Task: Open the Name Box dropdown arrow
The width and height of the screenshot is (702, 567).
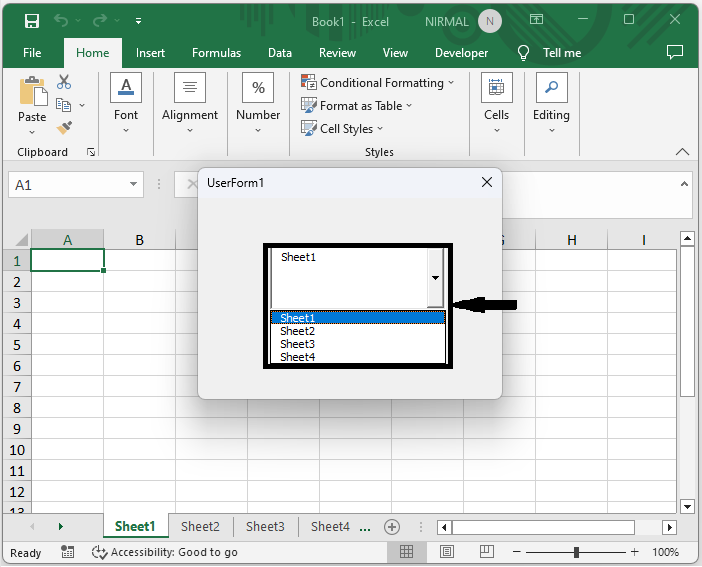Action: 133,184
